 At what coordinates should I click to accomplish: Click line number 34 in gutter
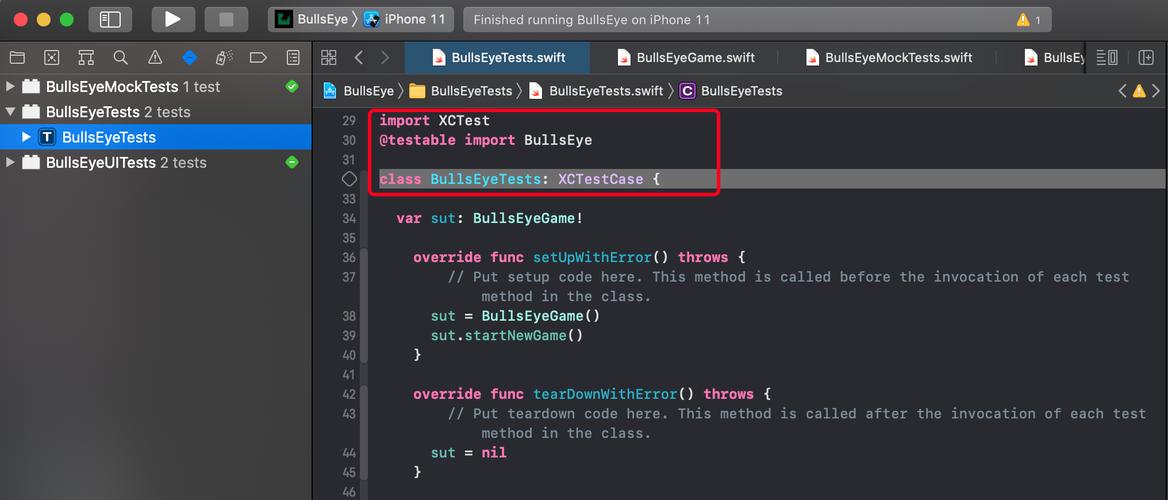[x=349, y=218]
